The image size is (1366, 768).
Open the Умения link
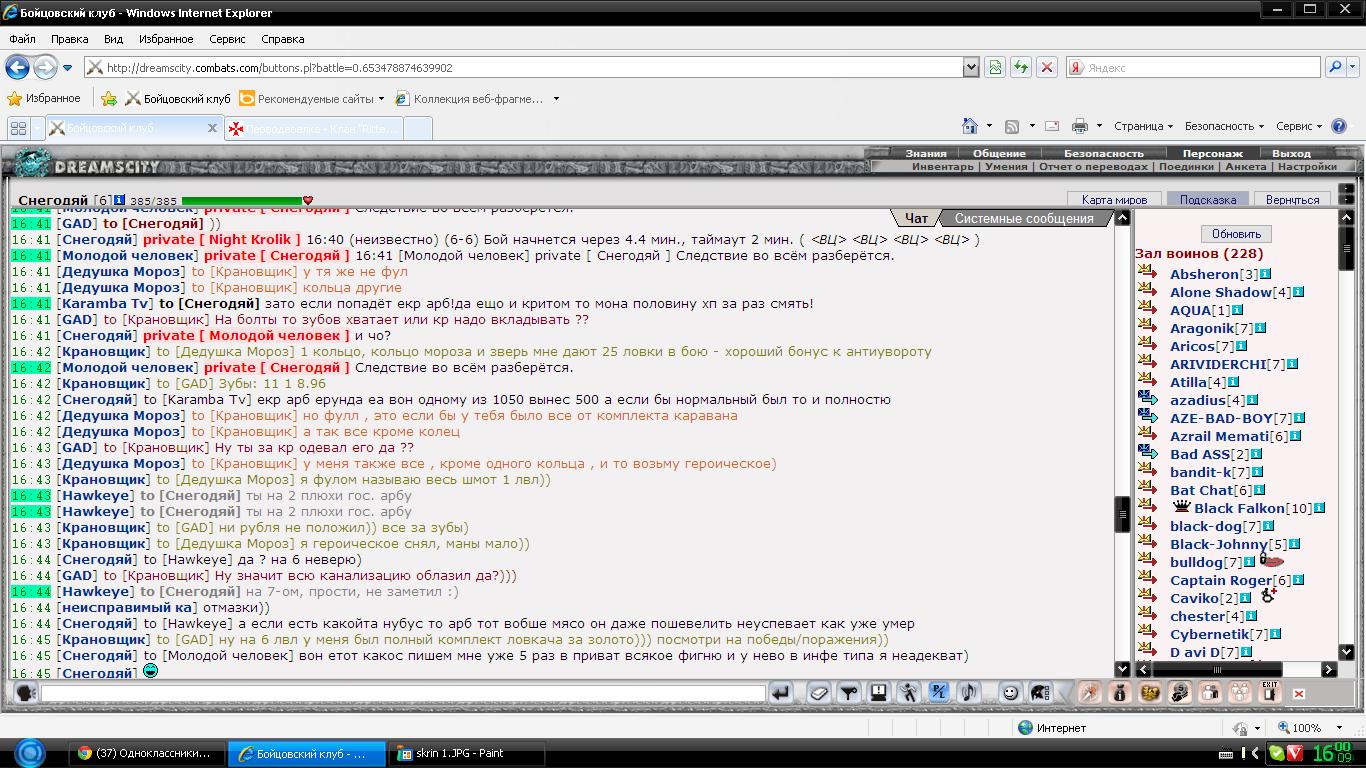click(1006, 167)
